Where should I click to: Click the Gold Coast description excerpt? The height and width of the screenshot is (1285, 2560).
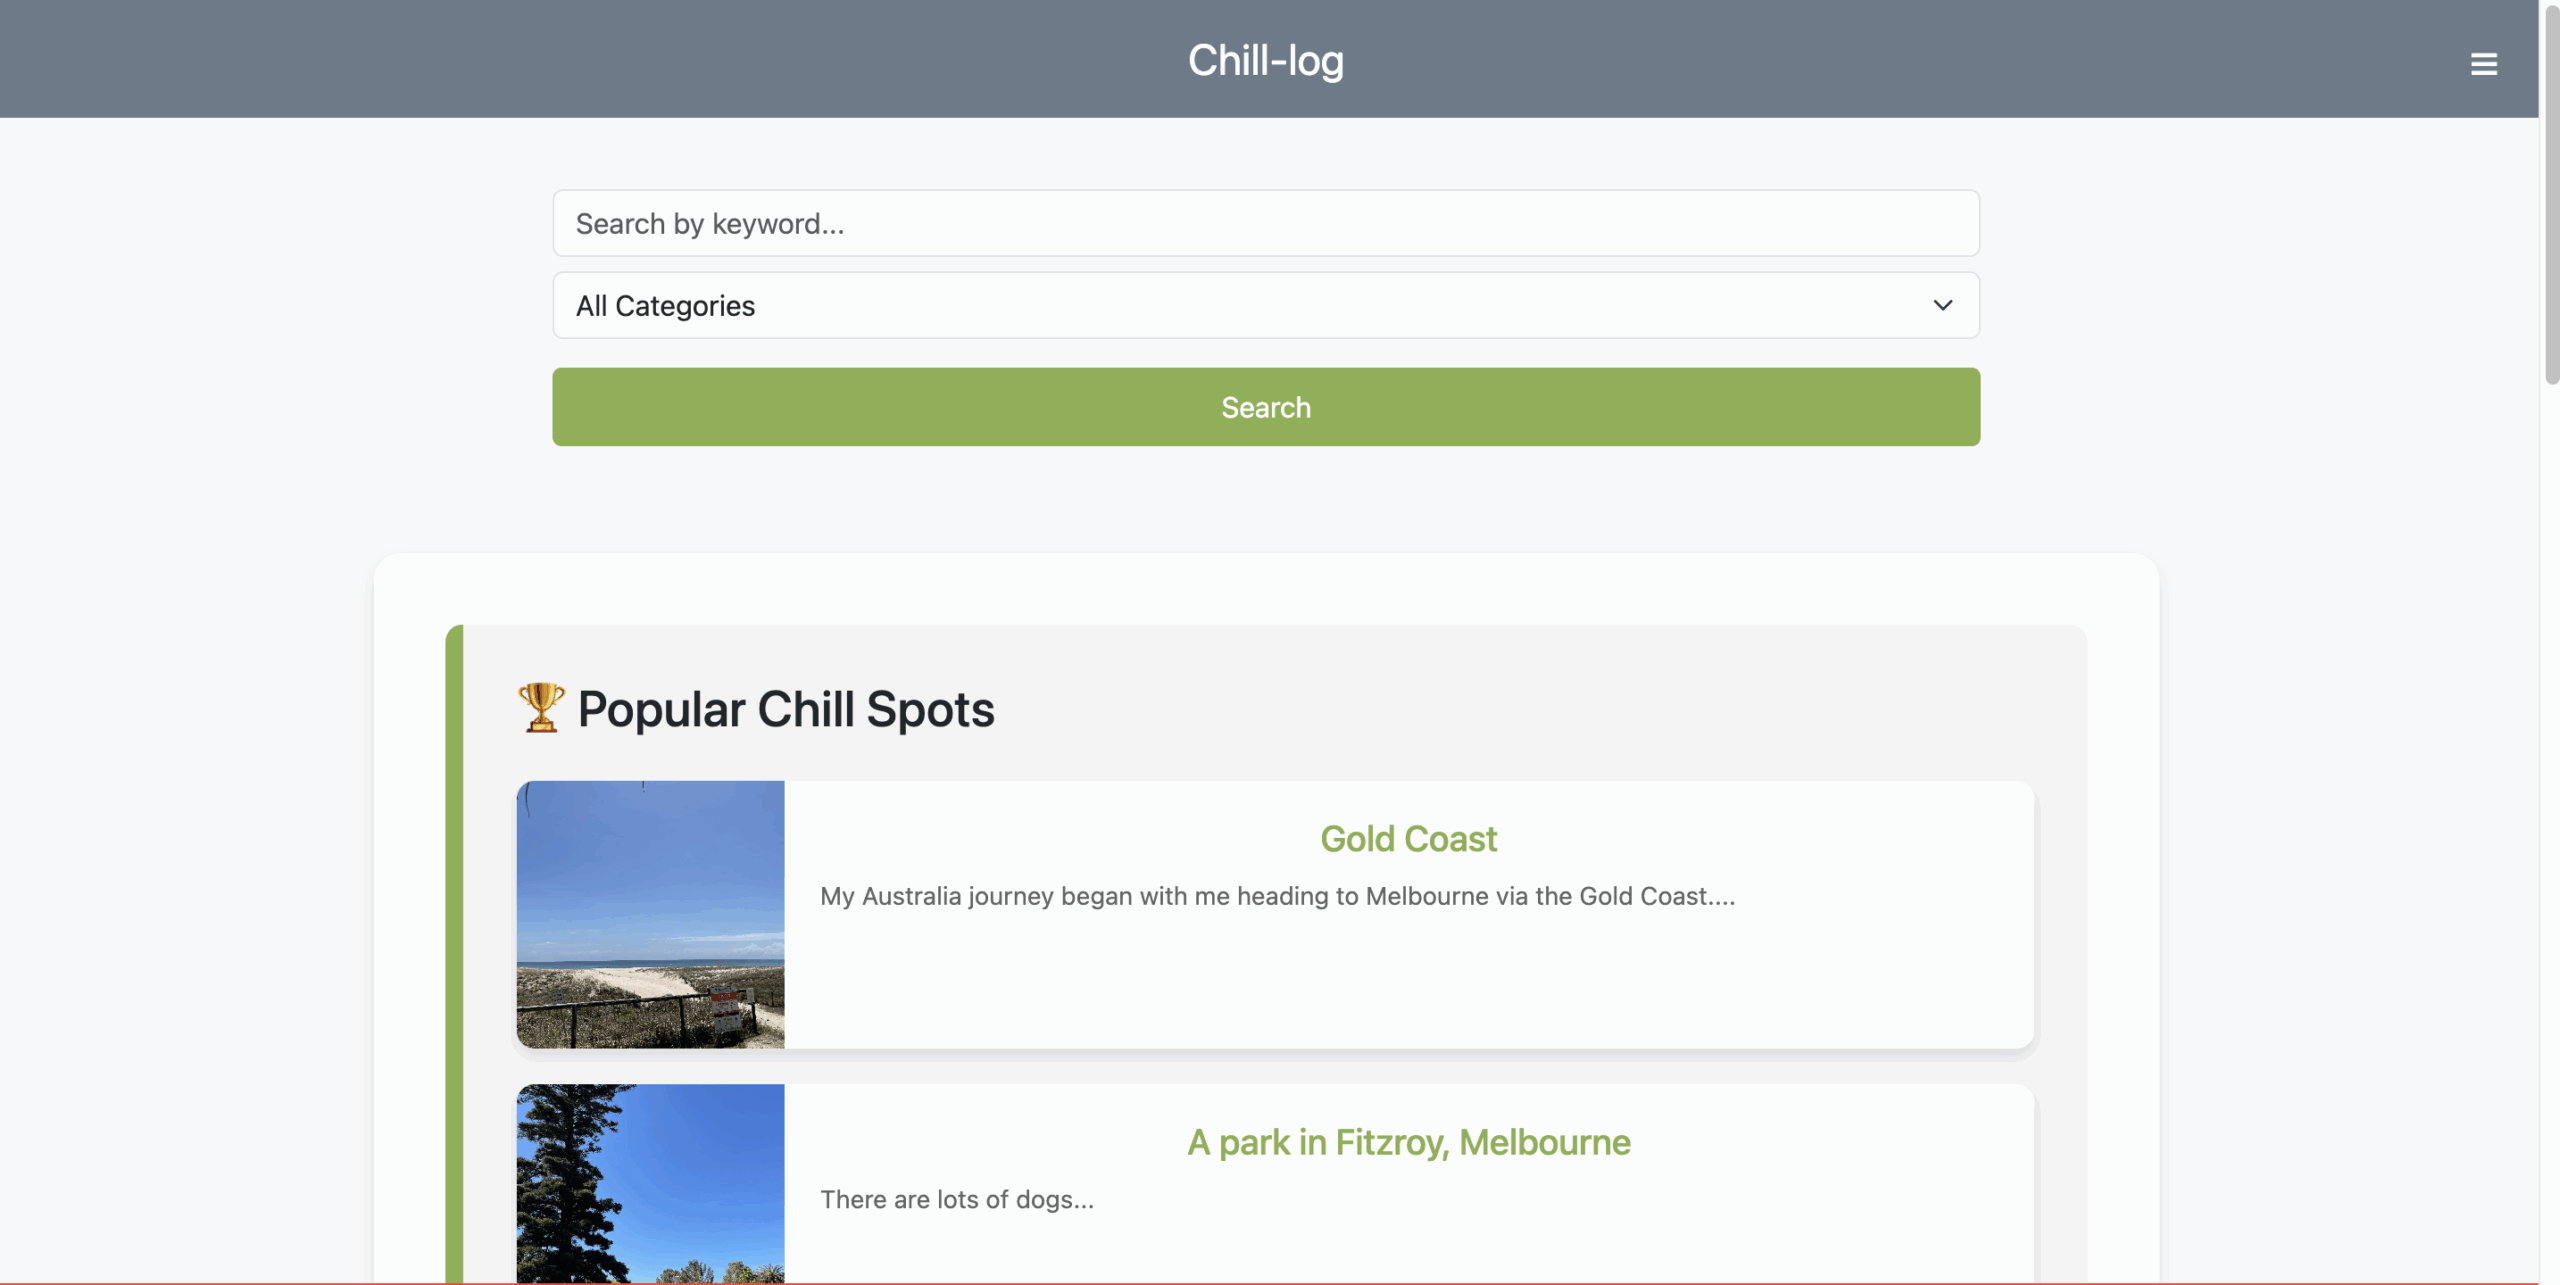1277,896
